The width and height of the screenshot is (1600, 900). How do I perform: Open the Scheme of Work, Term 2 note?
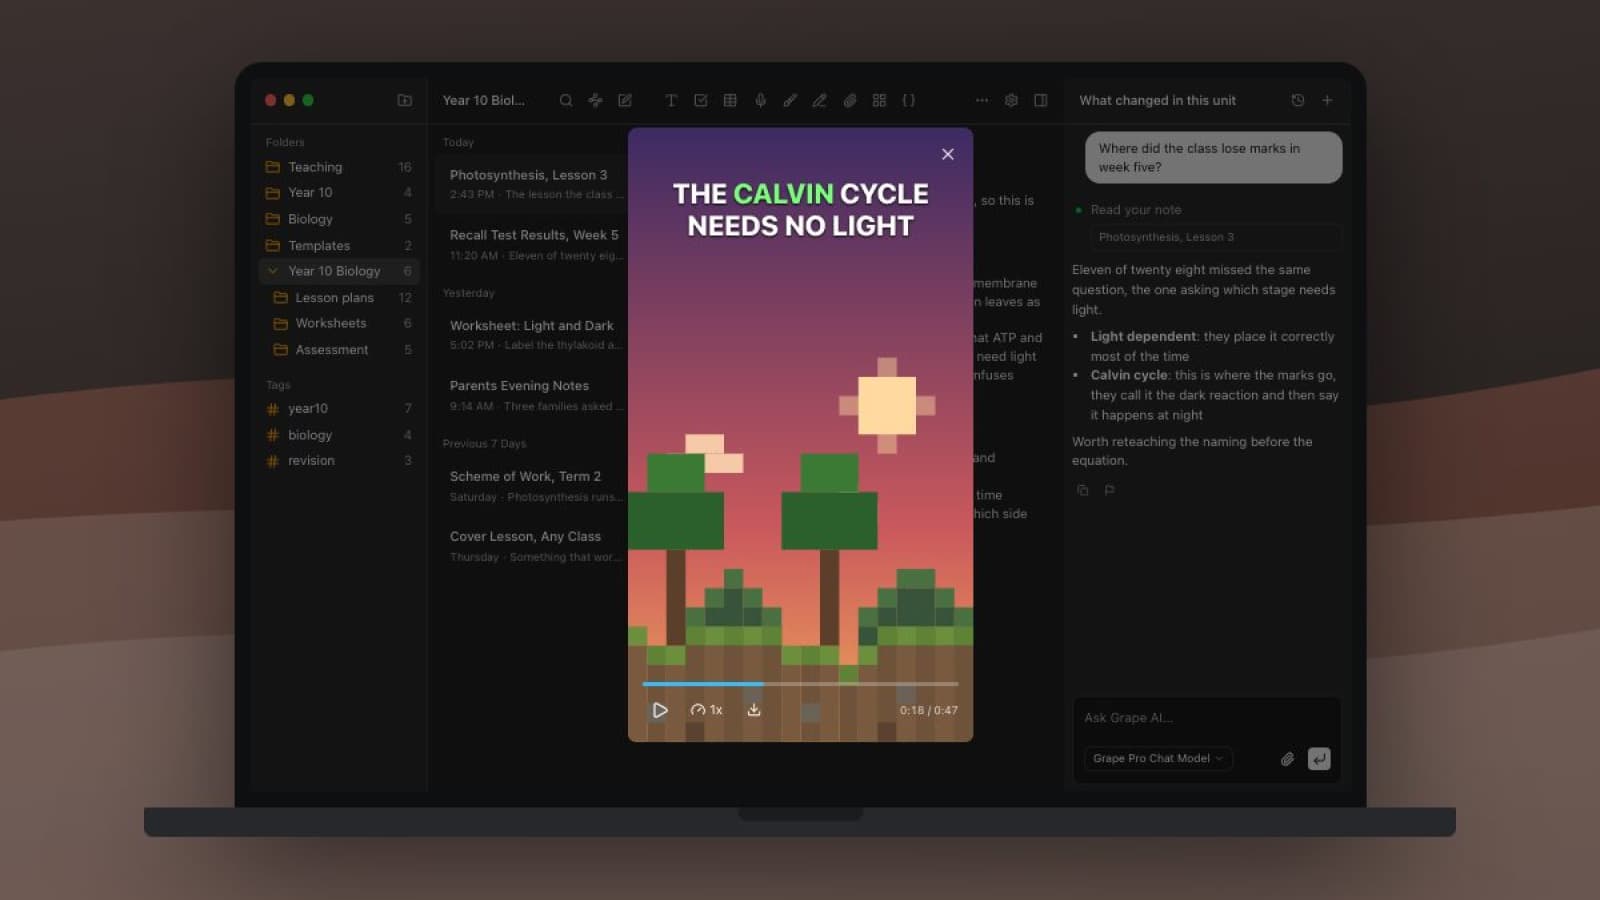click(x=532, y=485)
